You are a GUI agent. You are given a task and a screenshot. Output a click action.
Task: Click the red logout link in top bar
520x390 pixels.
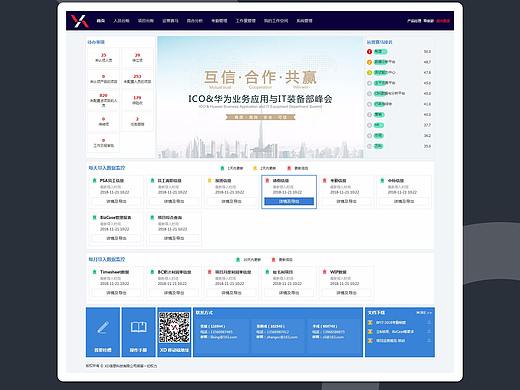(x=443, y=21)
